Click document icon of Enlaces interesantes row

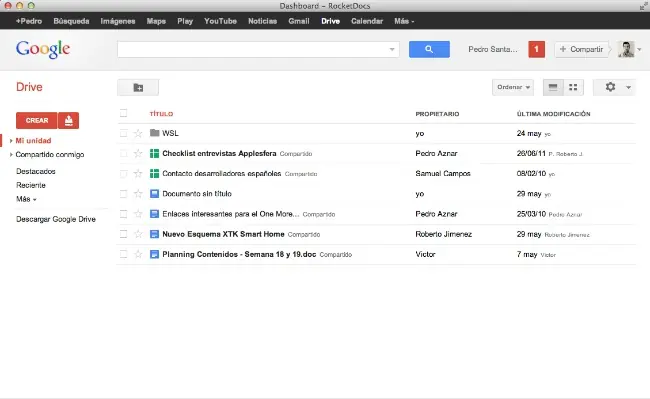(154, 214)
